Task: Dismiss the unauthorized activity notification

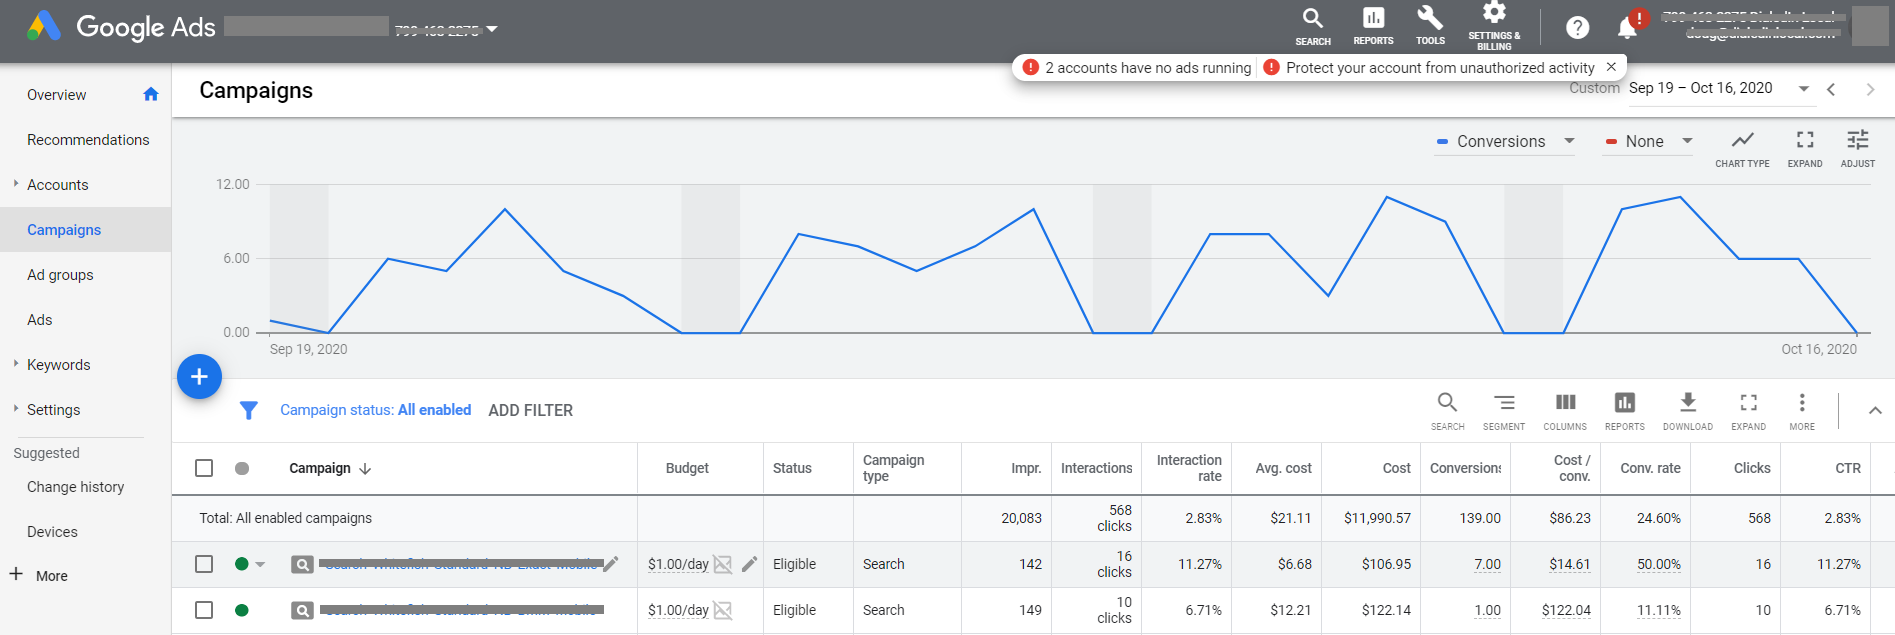Action: 1611,67
